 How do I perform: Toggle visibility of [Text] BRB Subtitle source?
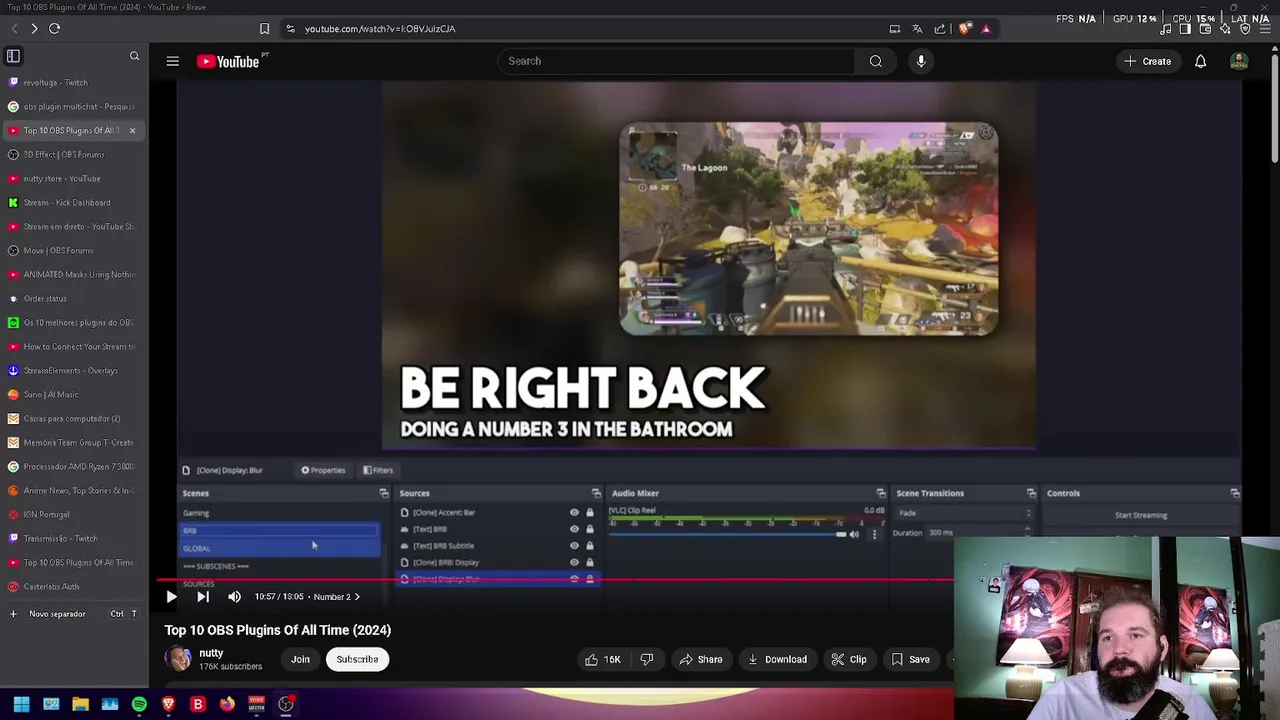pyautogui.click(x=574, y=546)
